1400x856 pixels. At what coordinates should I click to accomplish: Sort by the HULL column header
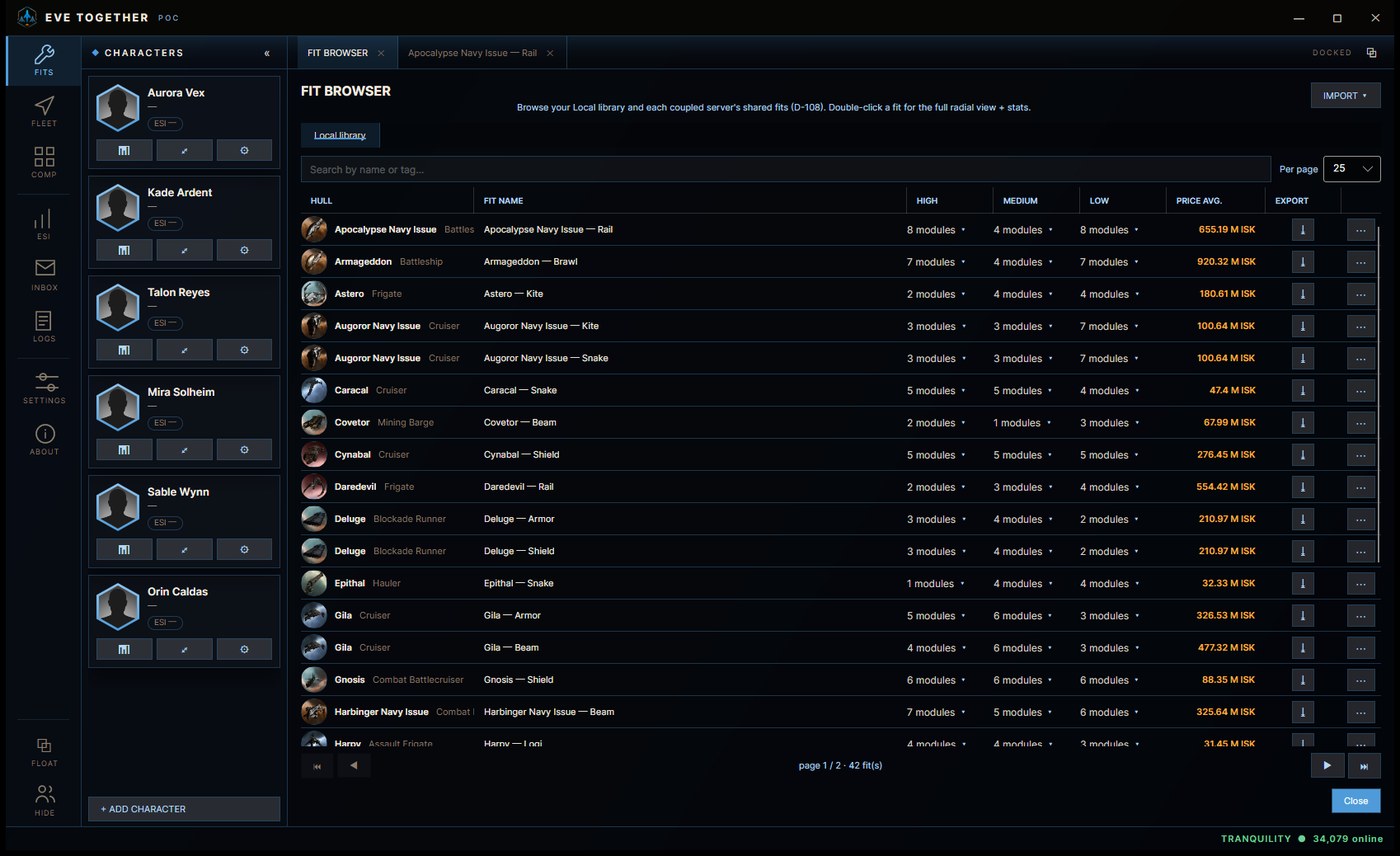(x=387, y=201)
